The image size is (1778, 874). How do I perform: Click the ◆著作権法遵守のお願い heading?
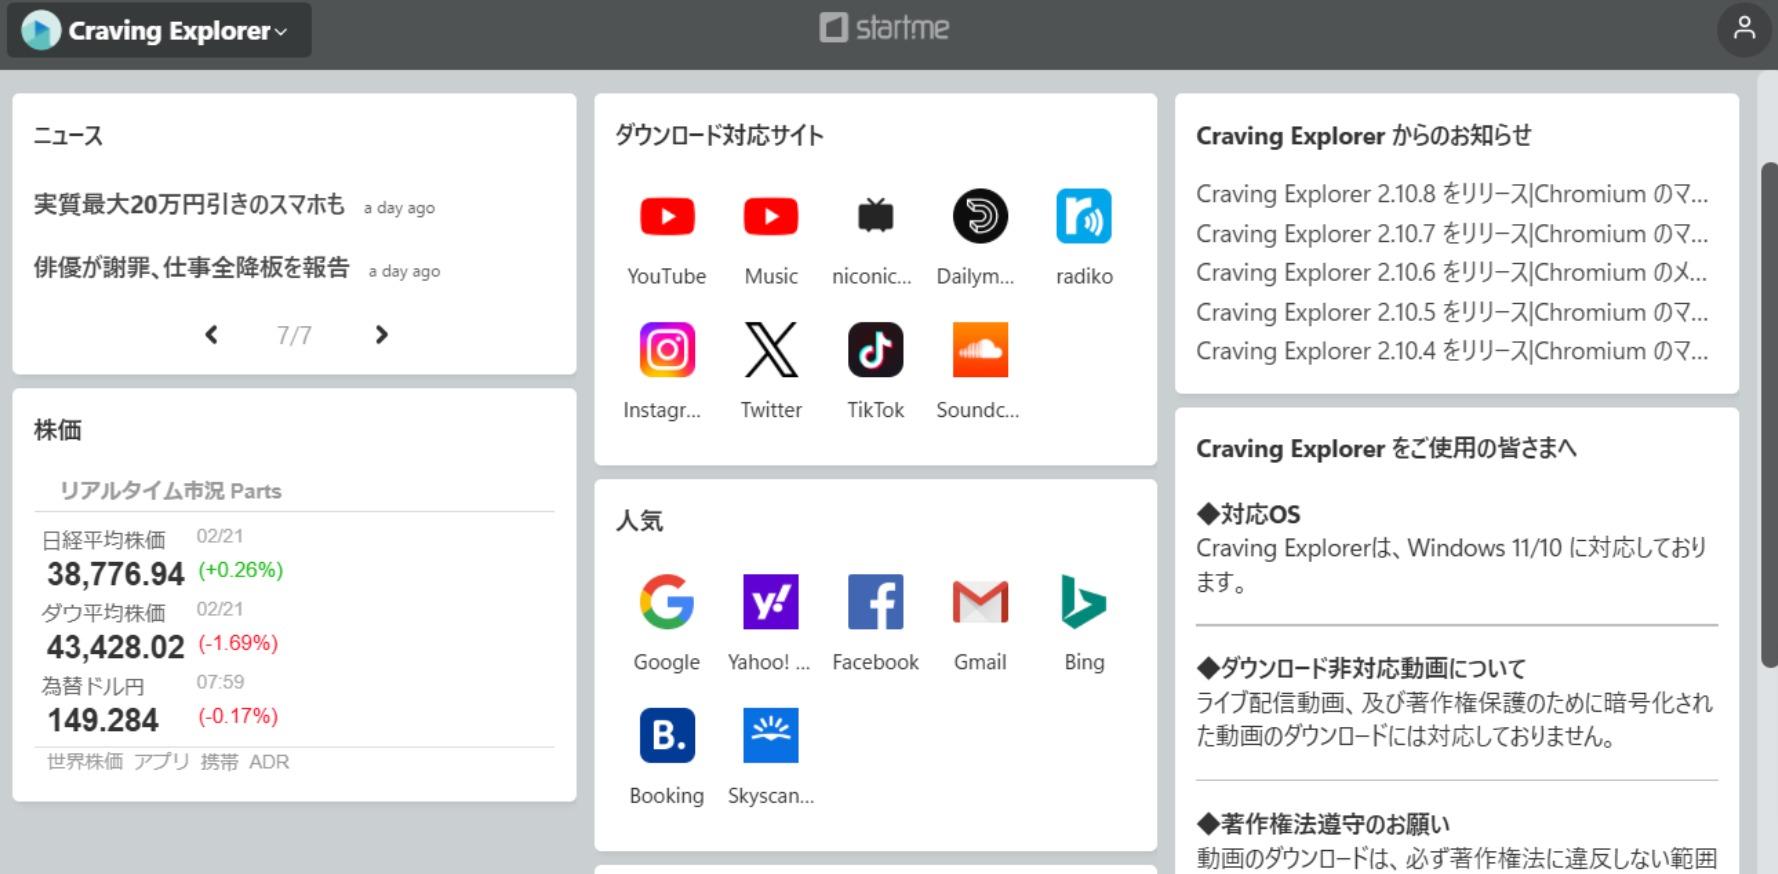point(1323,824)
